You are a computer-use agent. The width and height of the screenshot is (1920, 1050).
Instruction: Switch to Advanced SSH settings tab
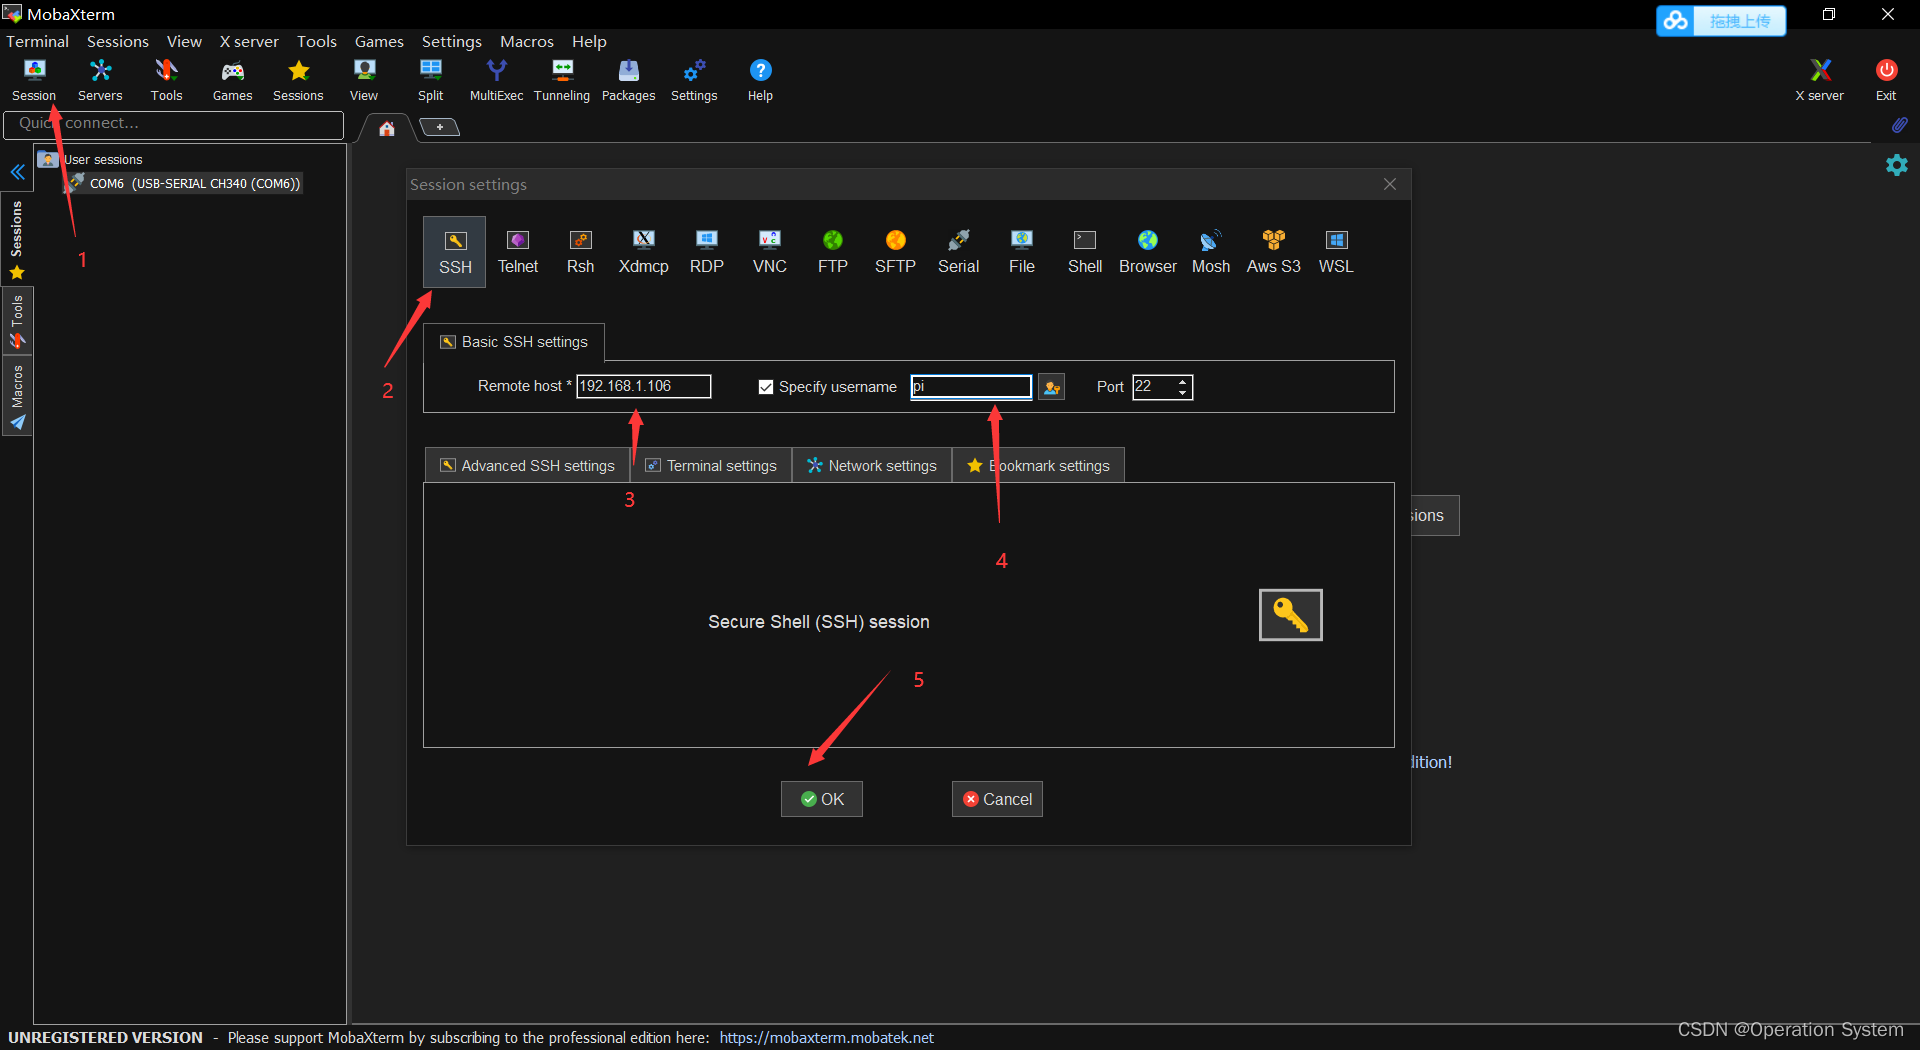click(527, 466)
